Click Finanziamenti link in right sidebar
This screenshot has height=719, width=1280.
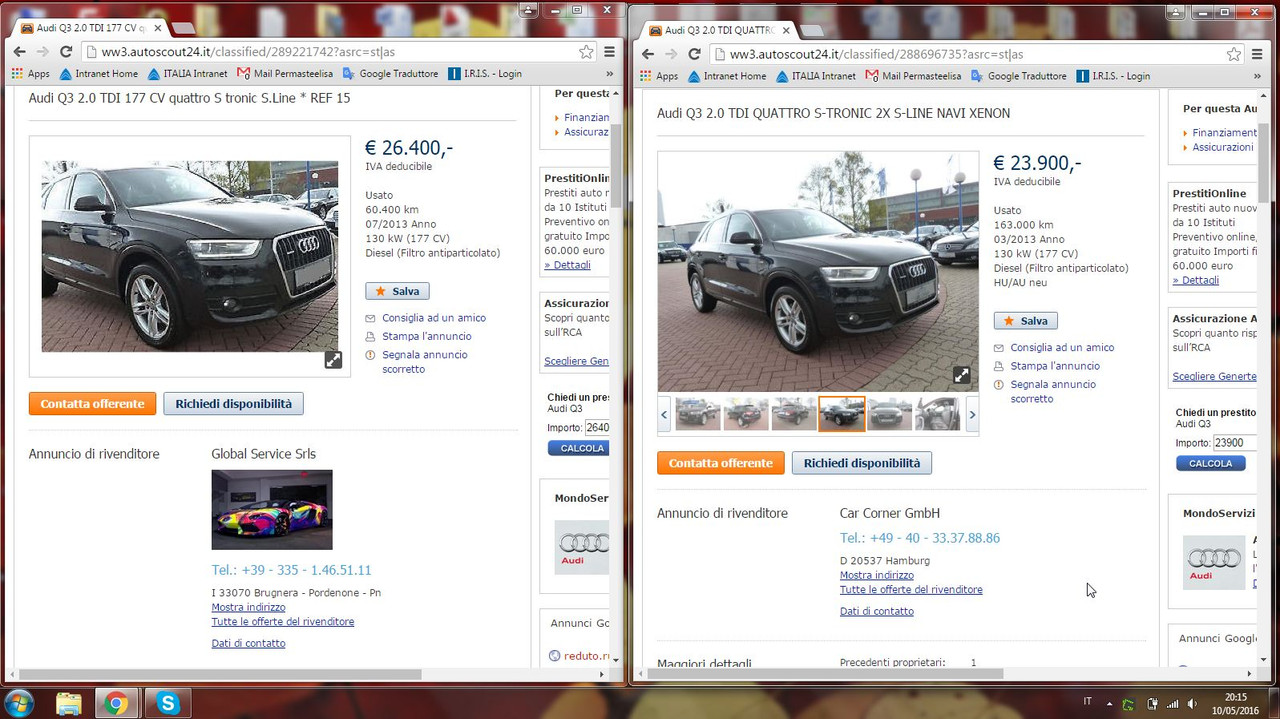[x=1224, y=132]
